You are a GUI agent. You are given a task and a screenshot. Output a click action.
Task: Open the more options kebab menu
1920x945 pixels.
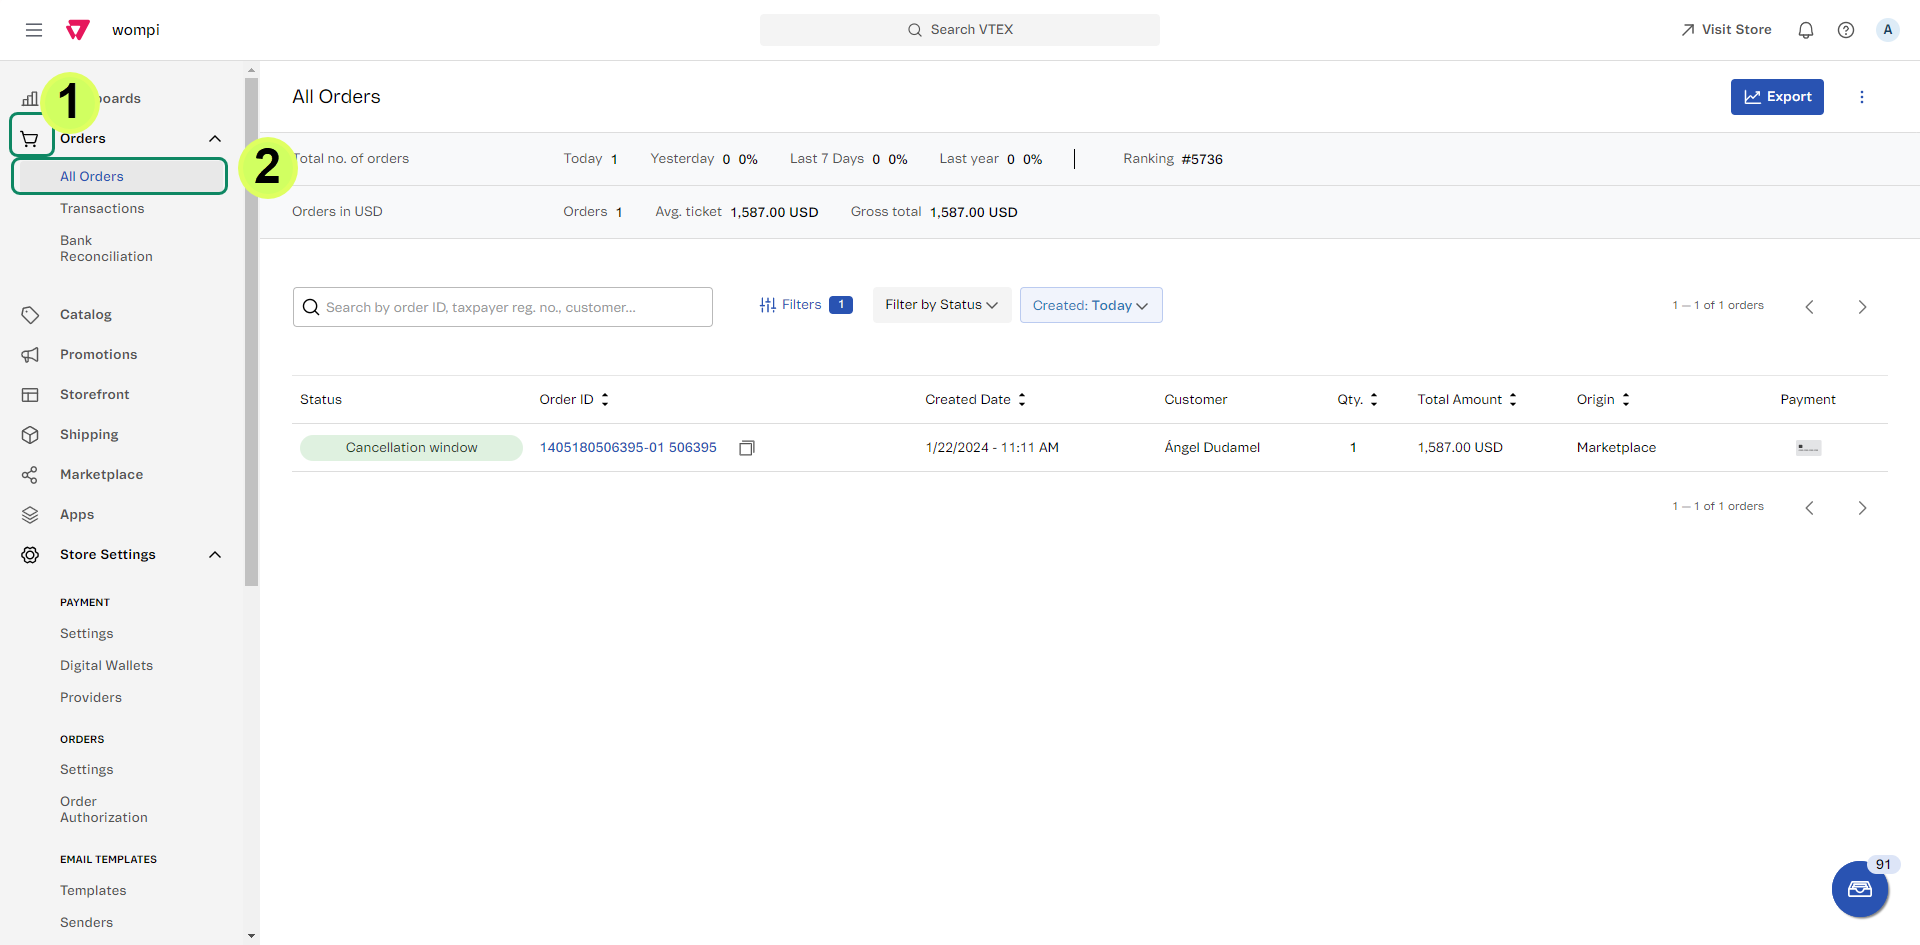click(x=1861, y=97)
